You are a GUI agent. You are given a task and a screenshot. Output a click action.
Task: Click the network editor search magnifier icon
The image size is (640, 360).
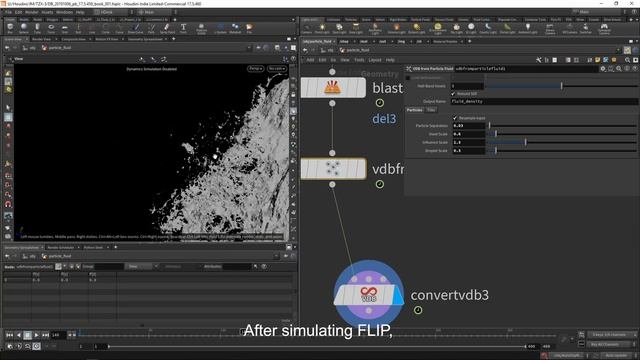627,60
